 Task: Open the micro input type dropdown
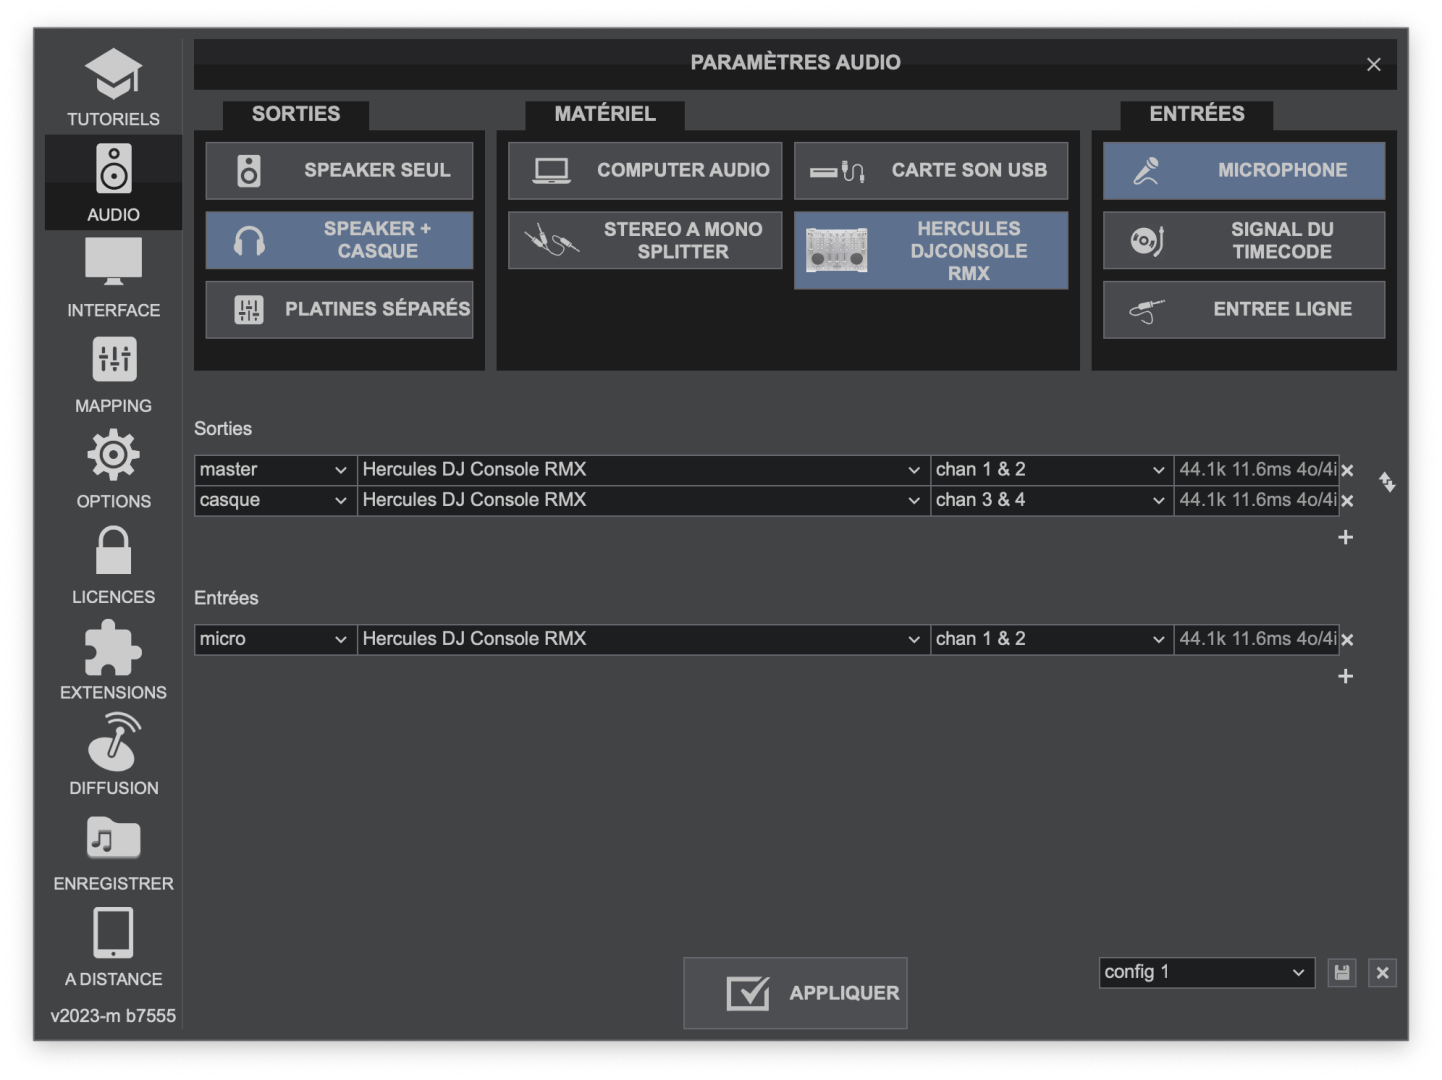click(275, 639)
